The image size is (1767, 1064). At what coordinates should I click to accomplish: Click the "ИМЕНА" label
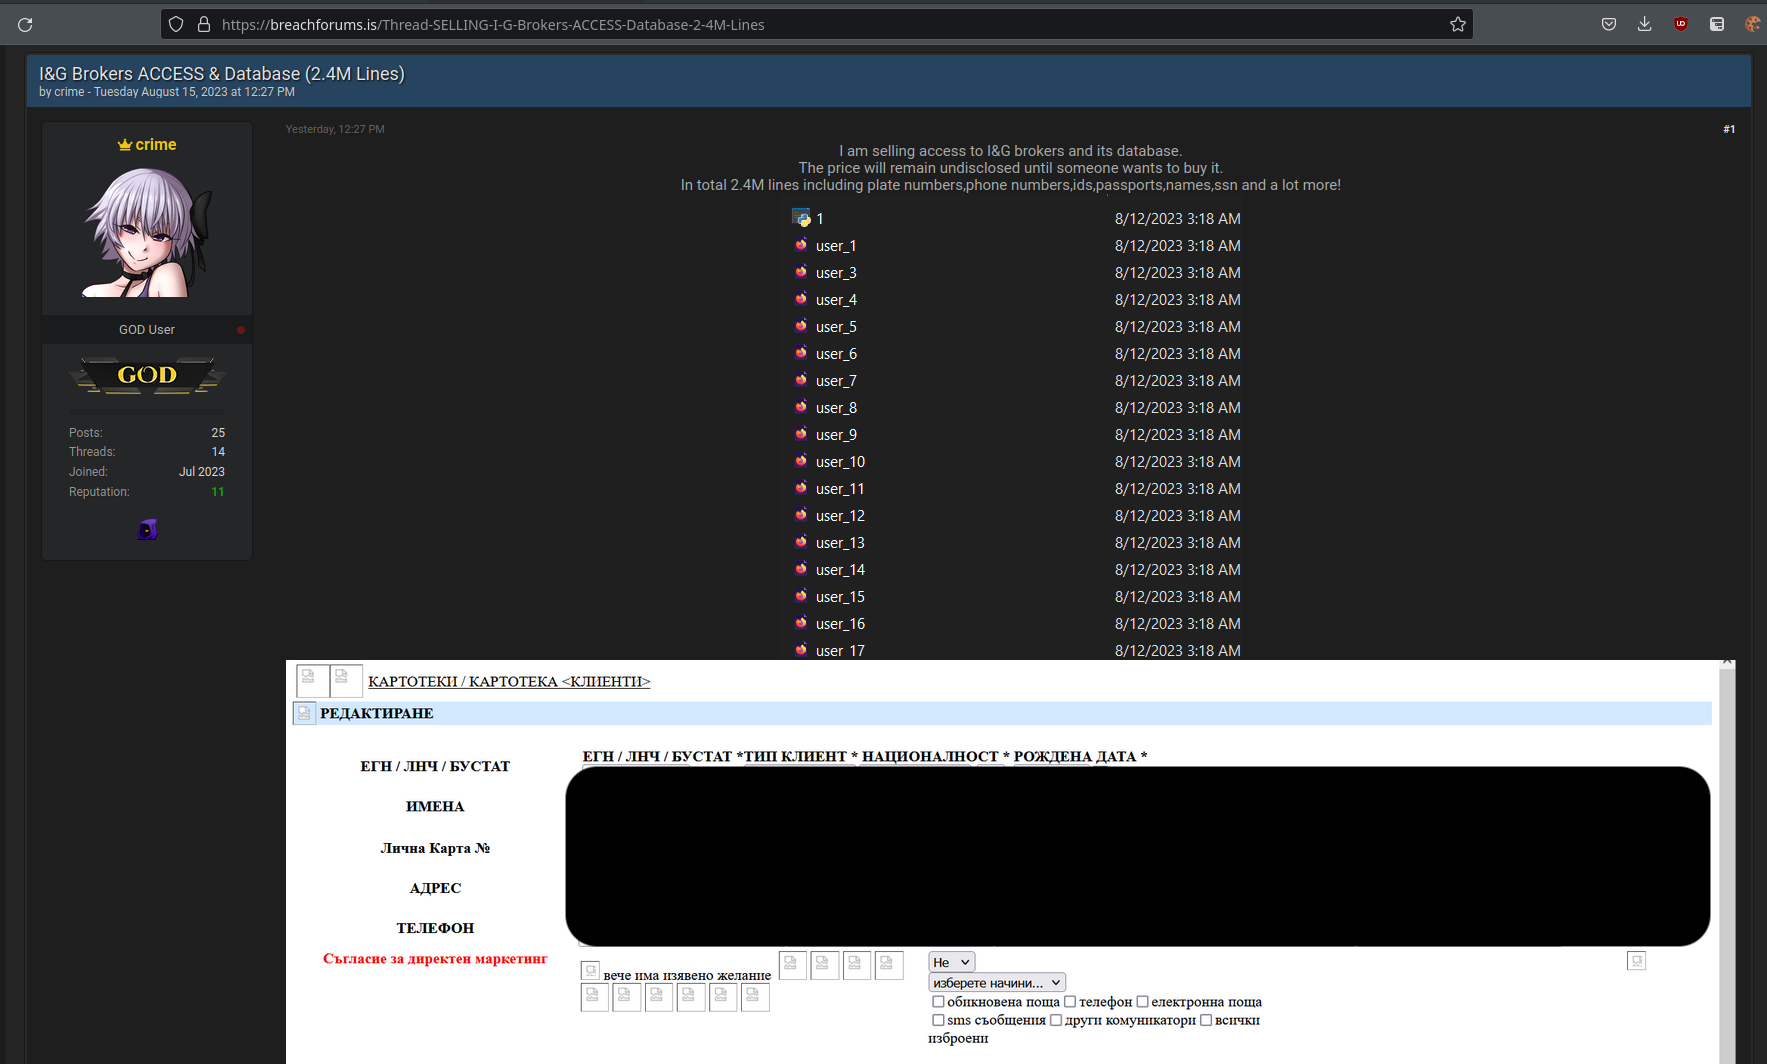click(435, 806)
